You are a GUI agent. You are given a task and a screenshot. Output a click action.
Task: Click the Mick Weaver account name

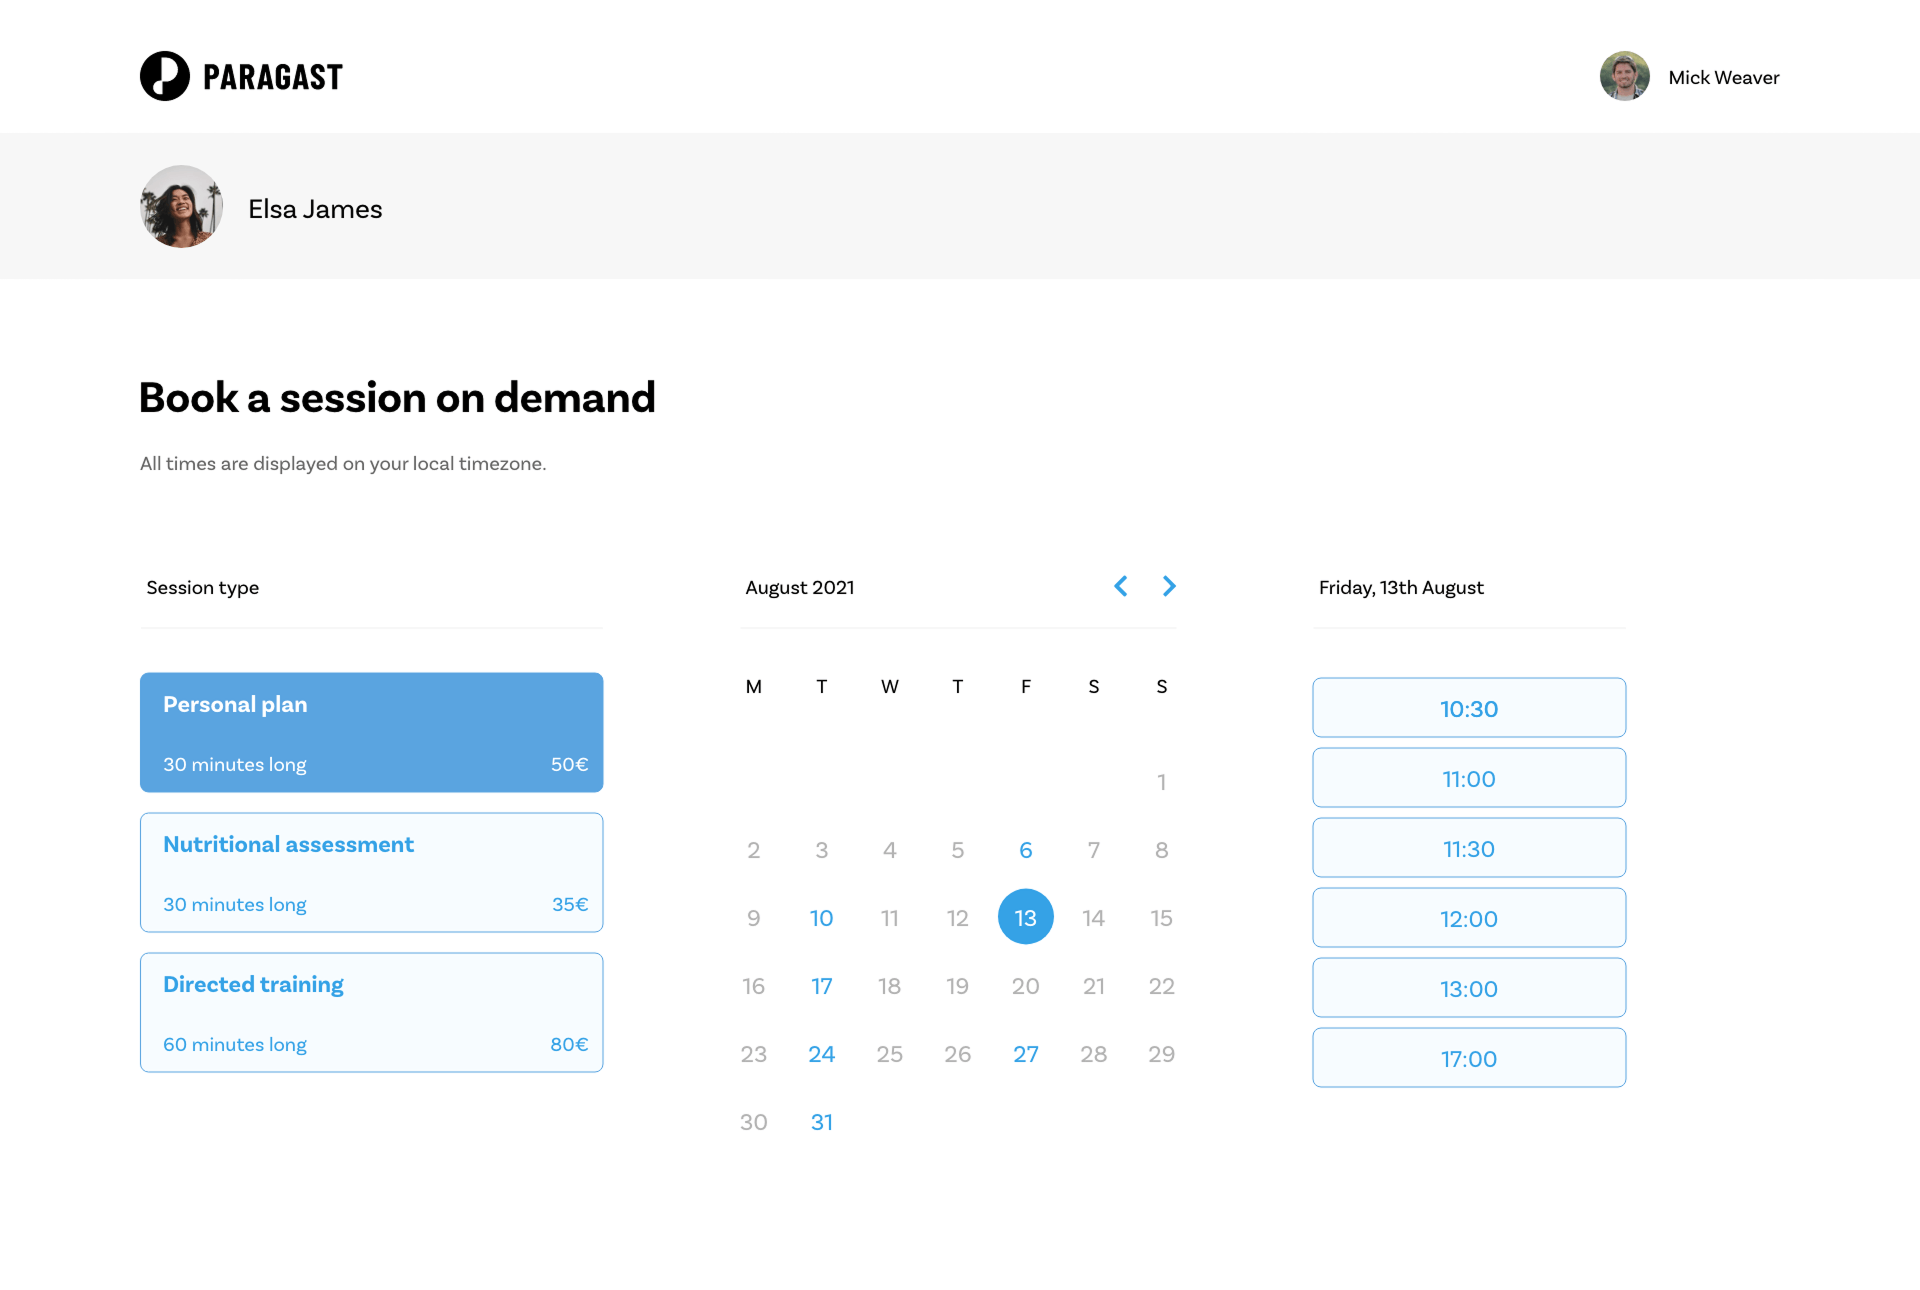1724,77
